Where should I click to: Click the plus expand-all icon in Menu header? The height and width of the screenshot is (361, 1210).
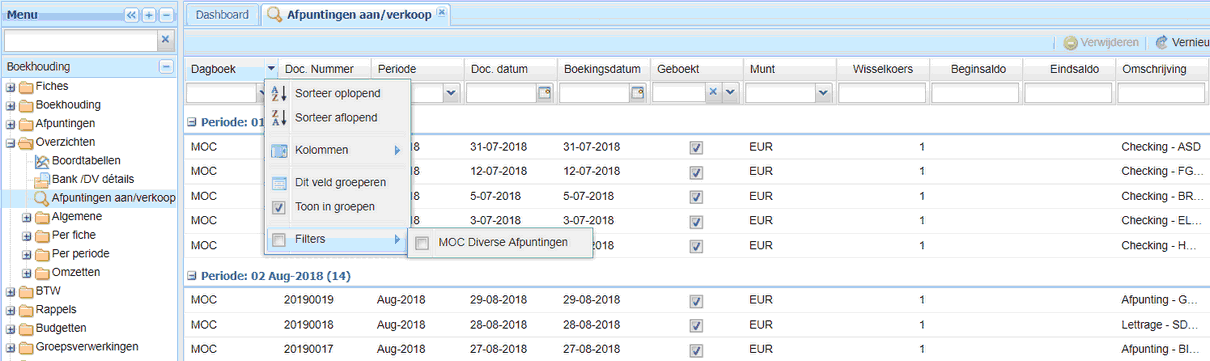point(149,15)
